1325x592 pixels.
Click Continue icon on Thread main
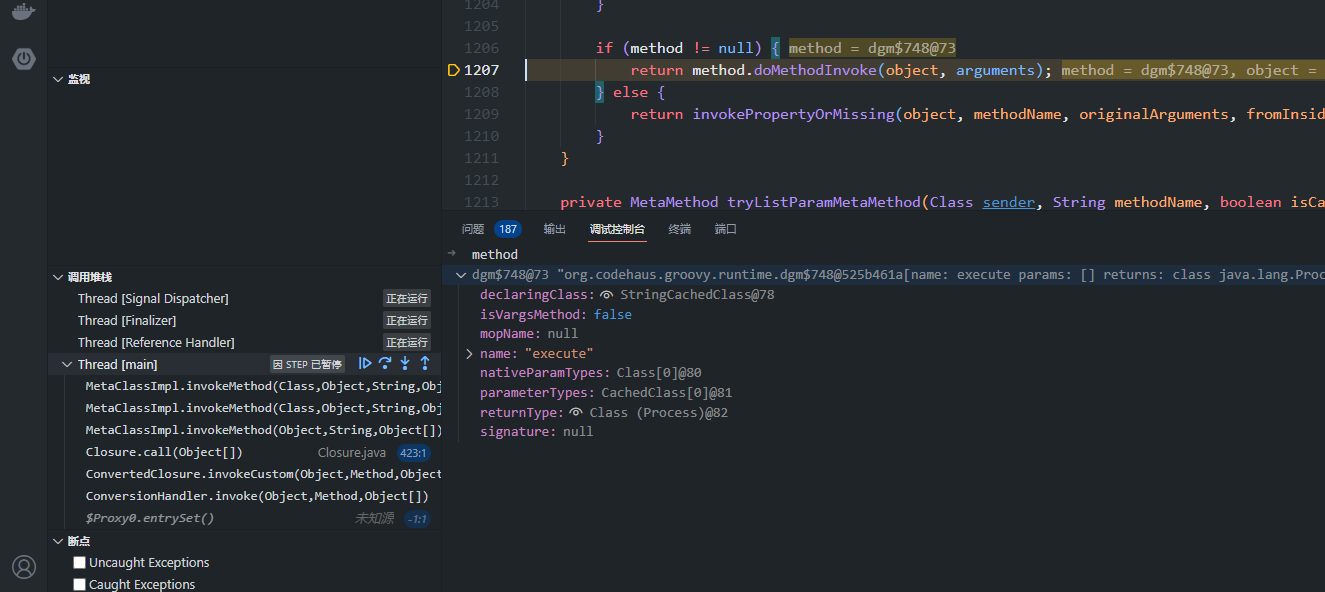click(x=365, y=364)
